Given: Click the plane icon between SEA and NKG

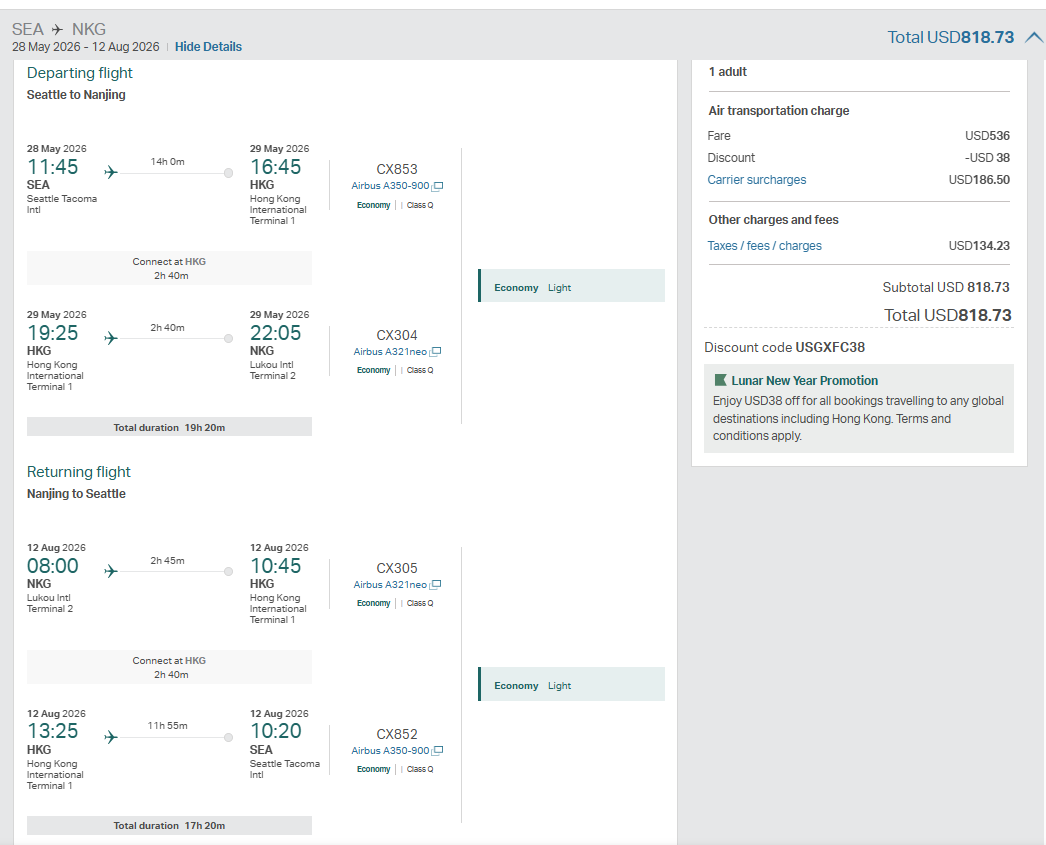Looking at the screenshot, I should (58, 30).
